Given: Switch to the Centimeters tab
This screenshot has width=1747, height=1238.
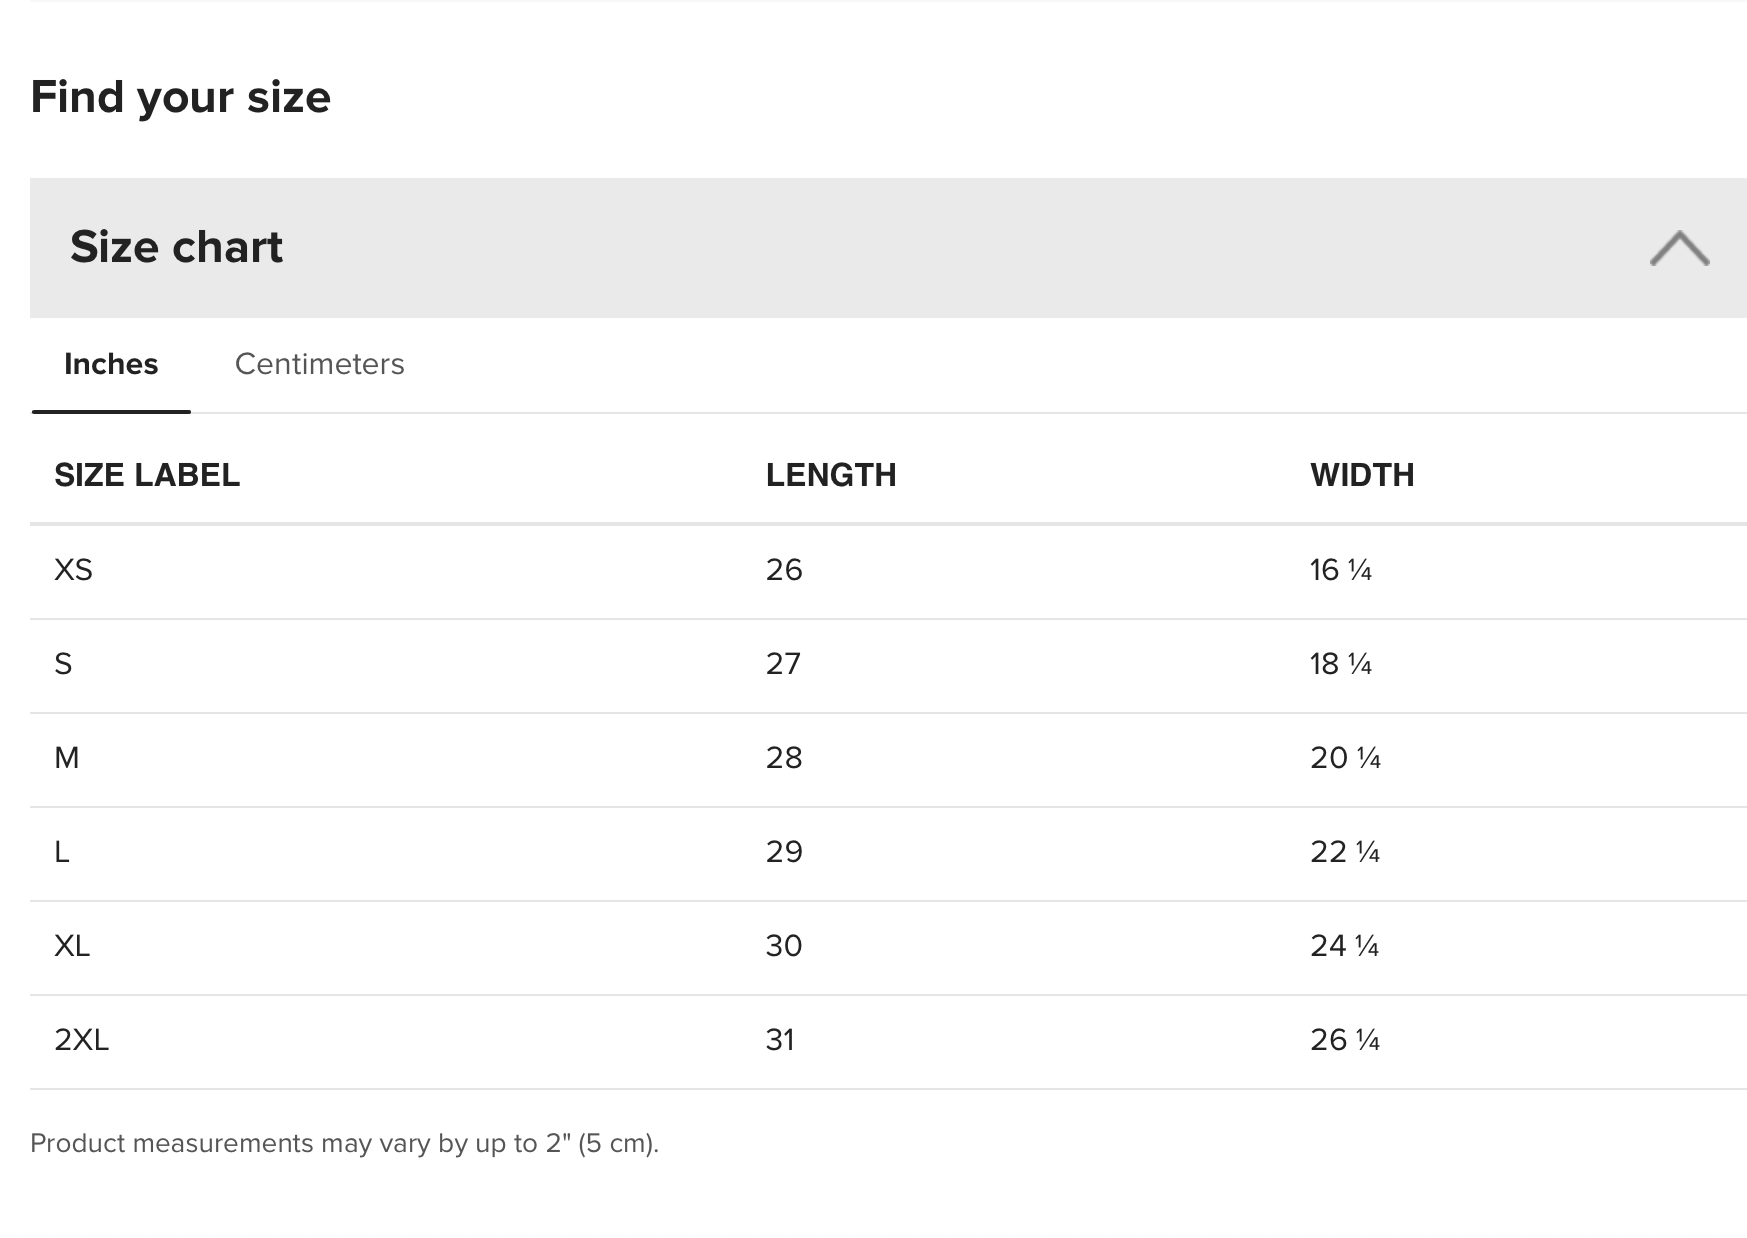Looking at the screenshot, I should pyautogui.click(x=319, y=364).
